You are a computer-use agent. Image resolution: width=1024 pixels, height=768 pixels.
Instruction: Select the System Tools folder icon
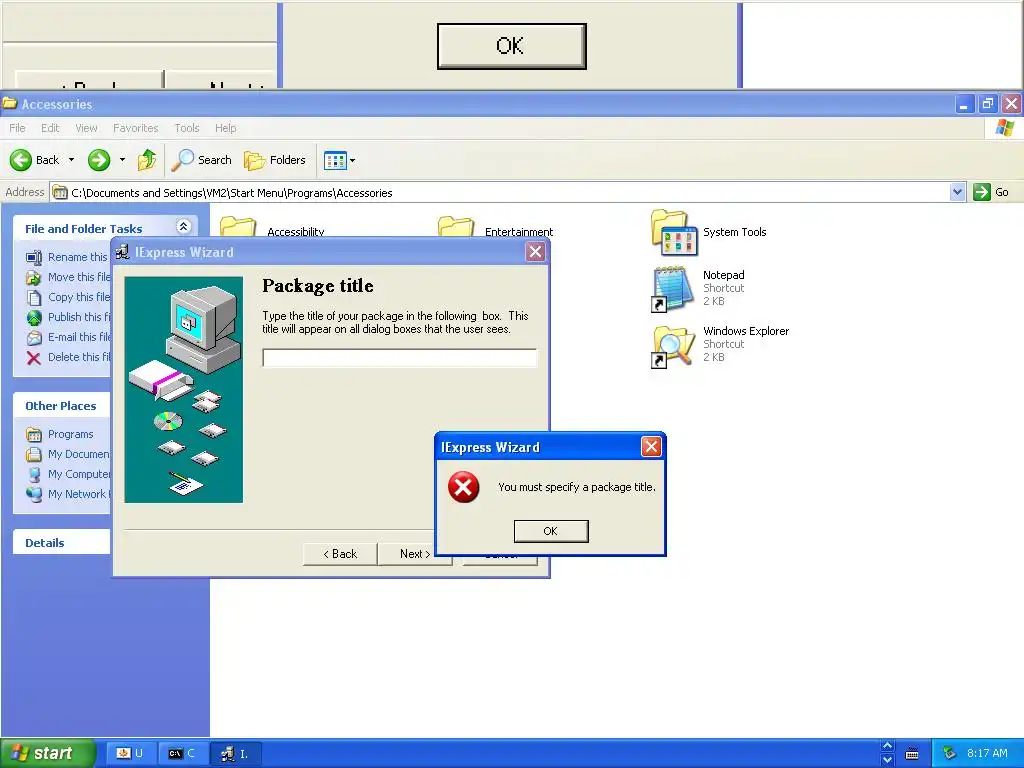(x=675, y=232)
